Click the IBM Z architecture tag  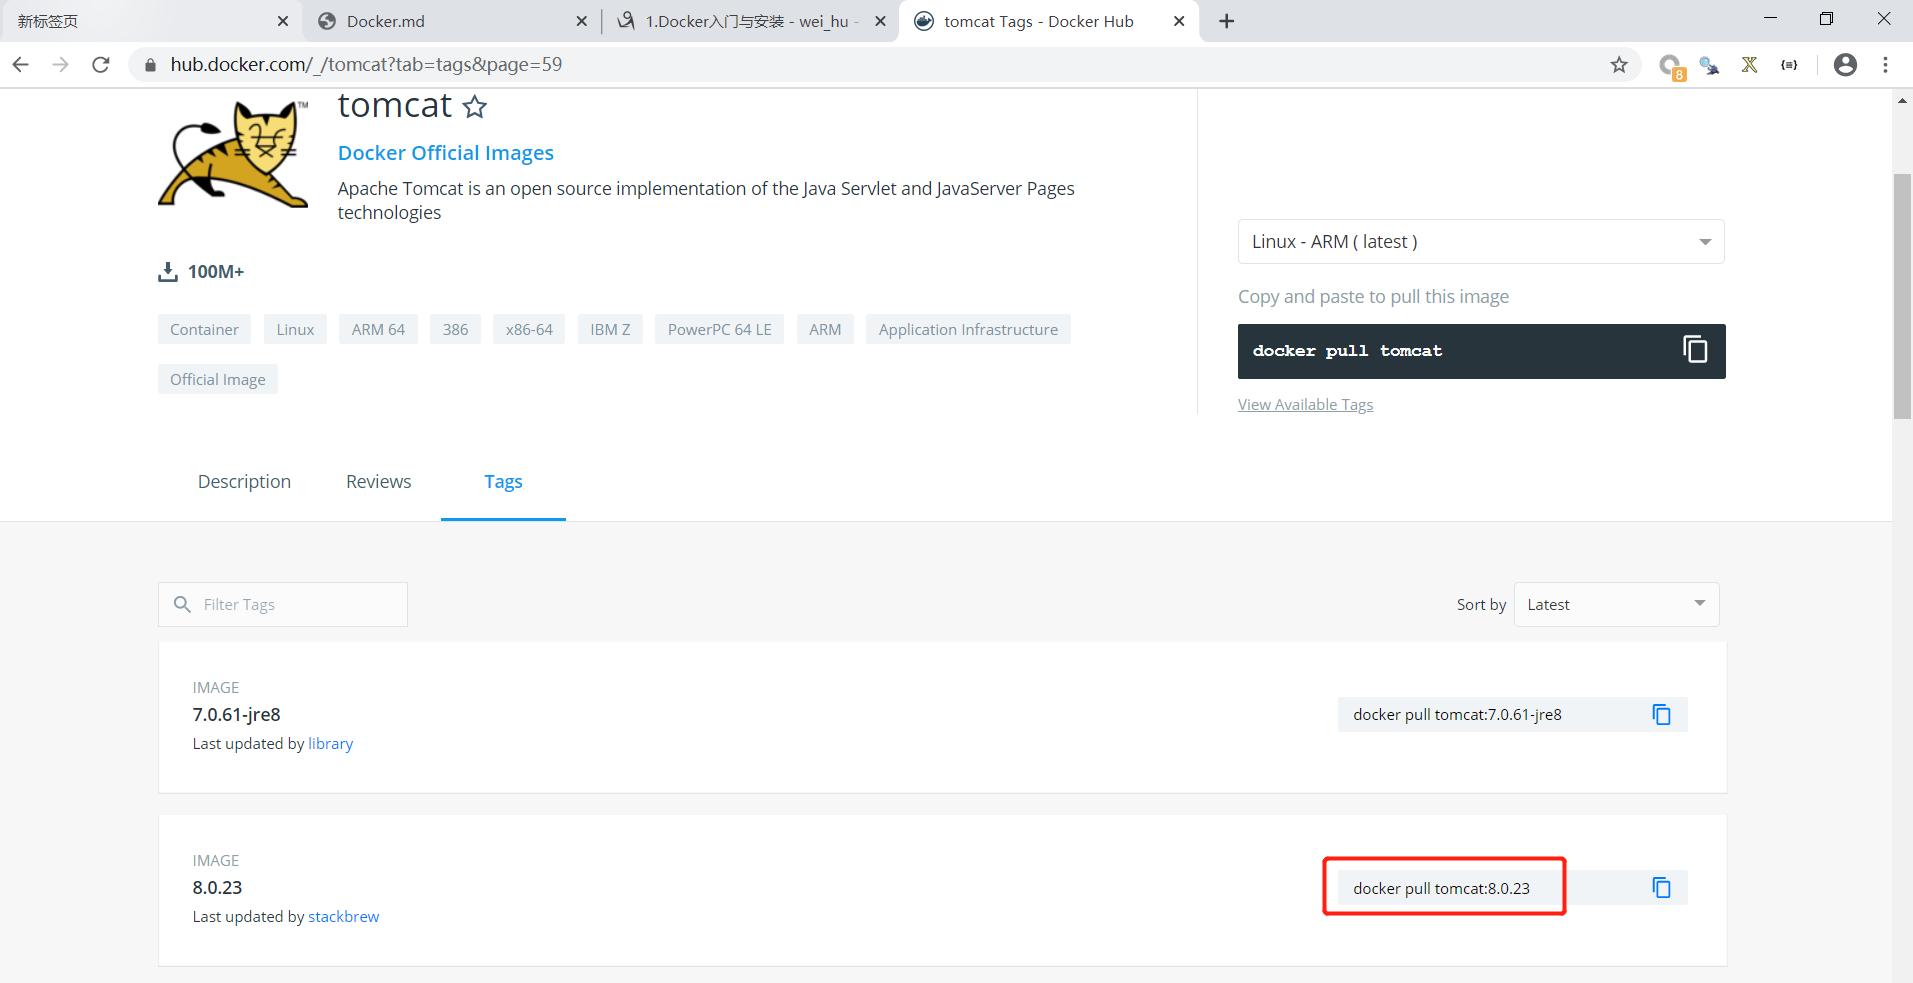(x=610, y=329)
